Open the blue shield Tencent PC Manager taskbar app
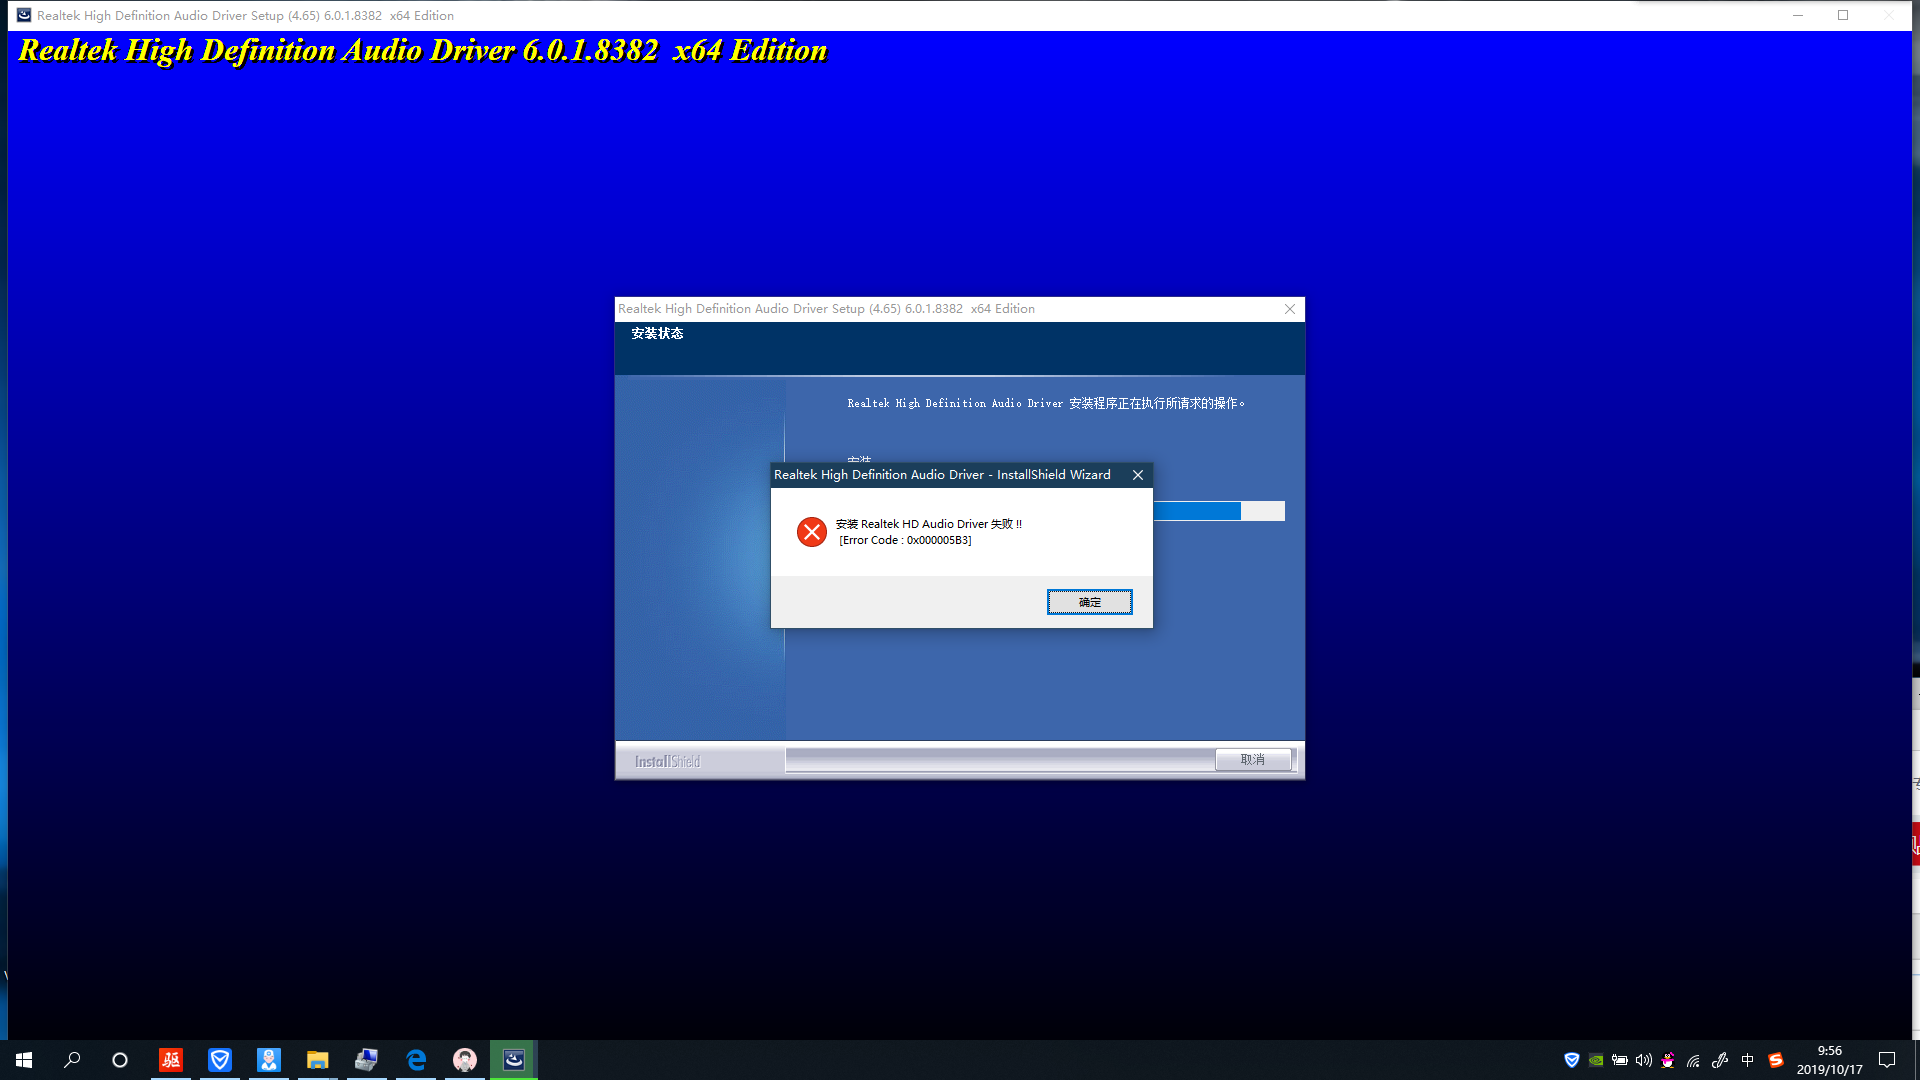 point(220,1060)
